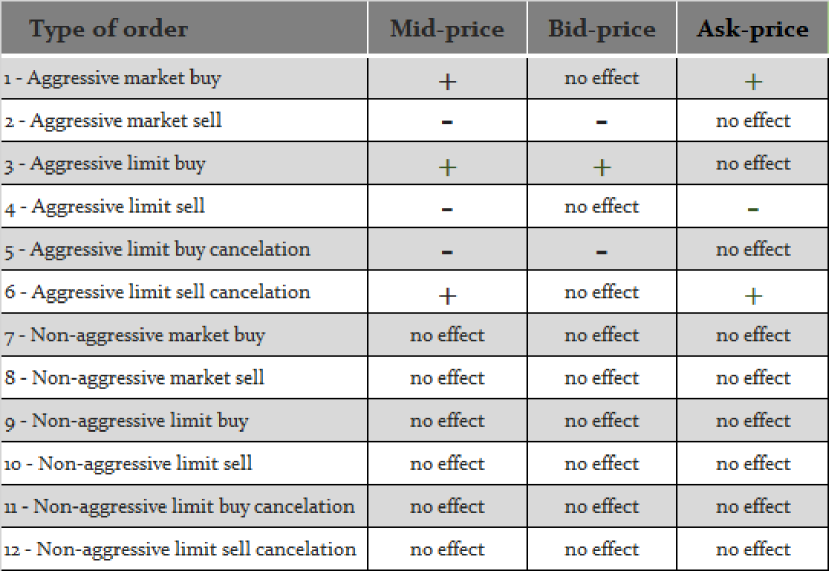Click the Bid-price plus sign for Aggressive limit buy
This screenshot has height=571, width=829.
(x=601, y=167)
